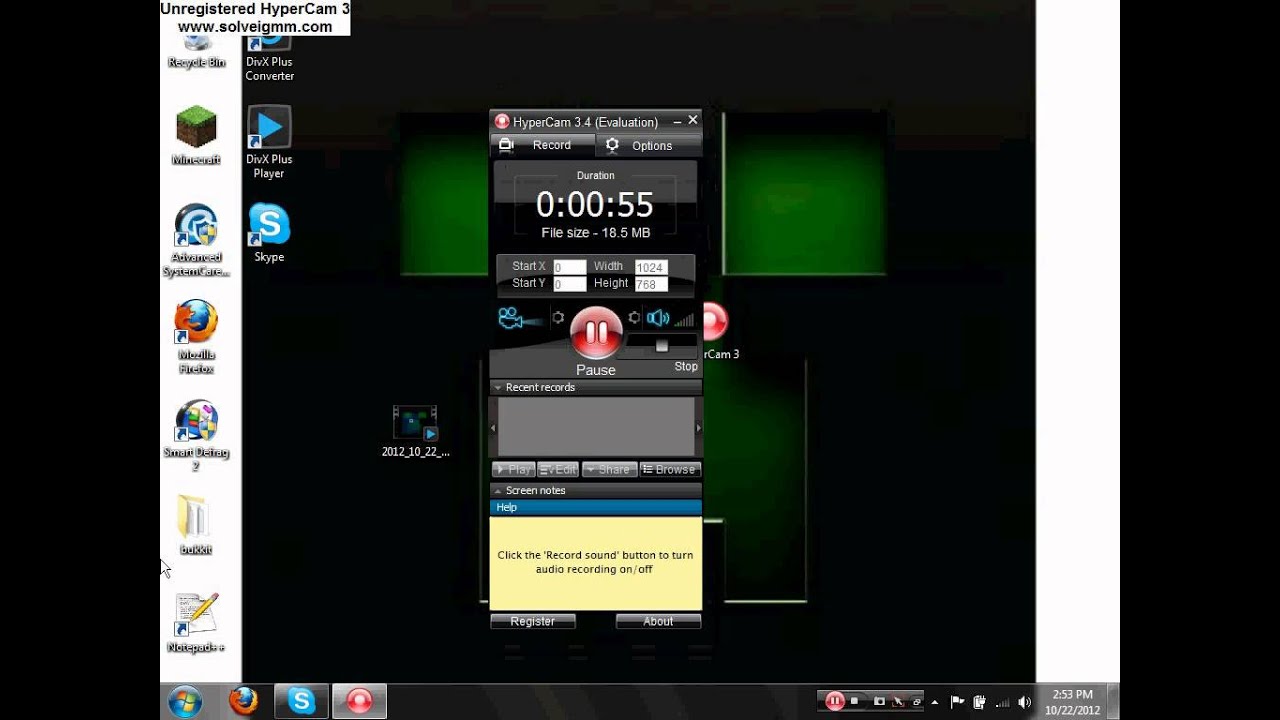
Task: Stop the recording via the Stop slider handle
Action: pos(661,346)
